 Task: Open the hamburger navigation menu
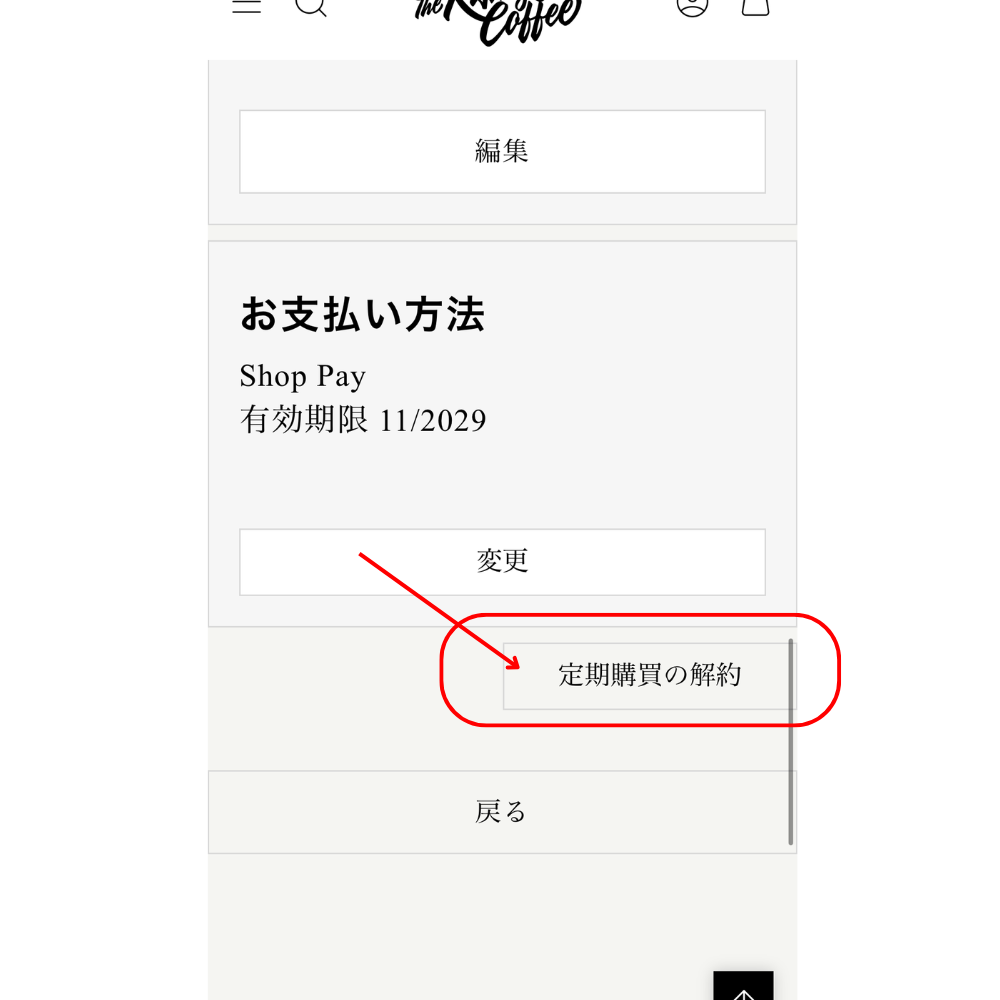pos(246,6)
